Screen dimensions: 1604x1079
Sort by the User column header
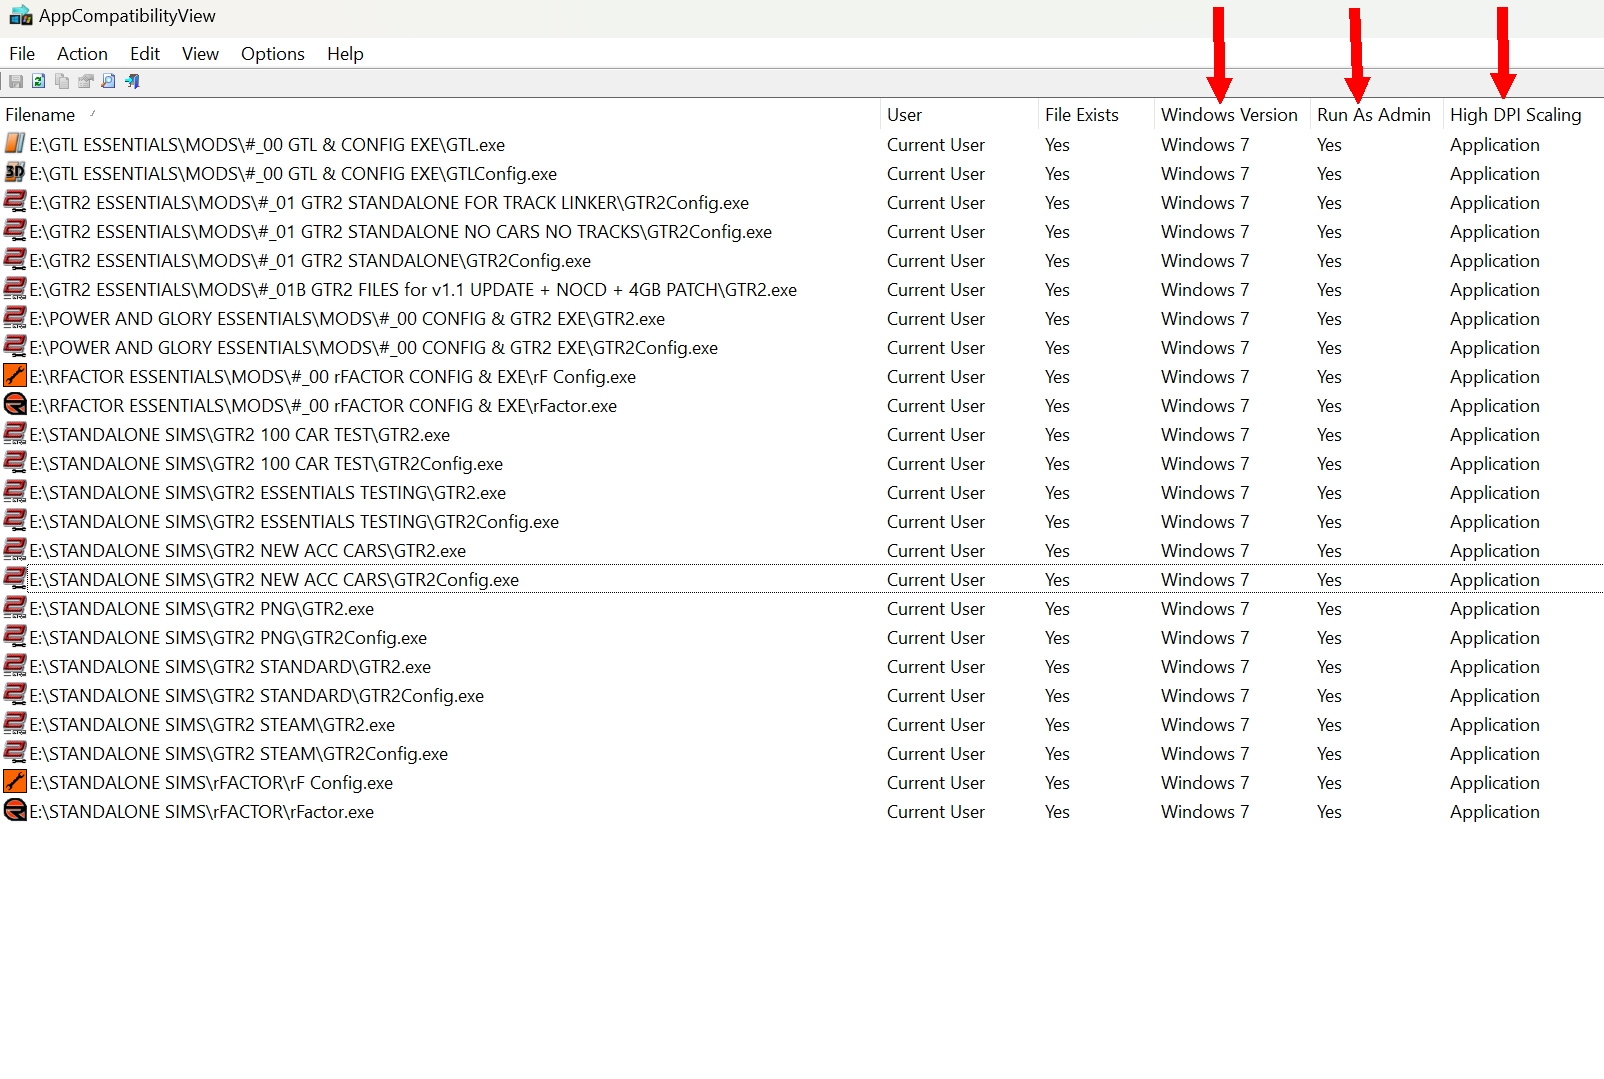[x=960, y=115]
